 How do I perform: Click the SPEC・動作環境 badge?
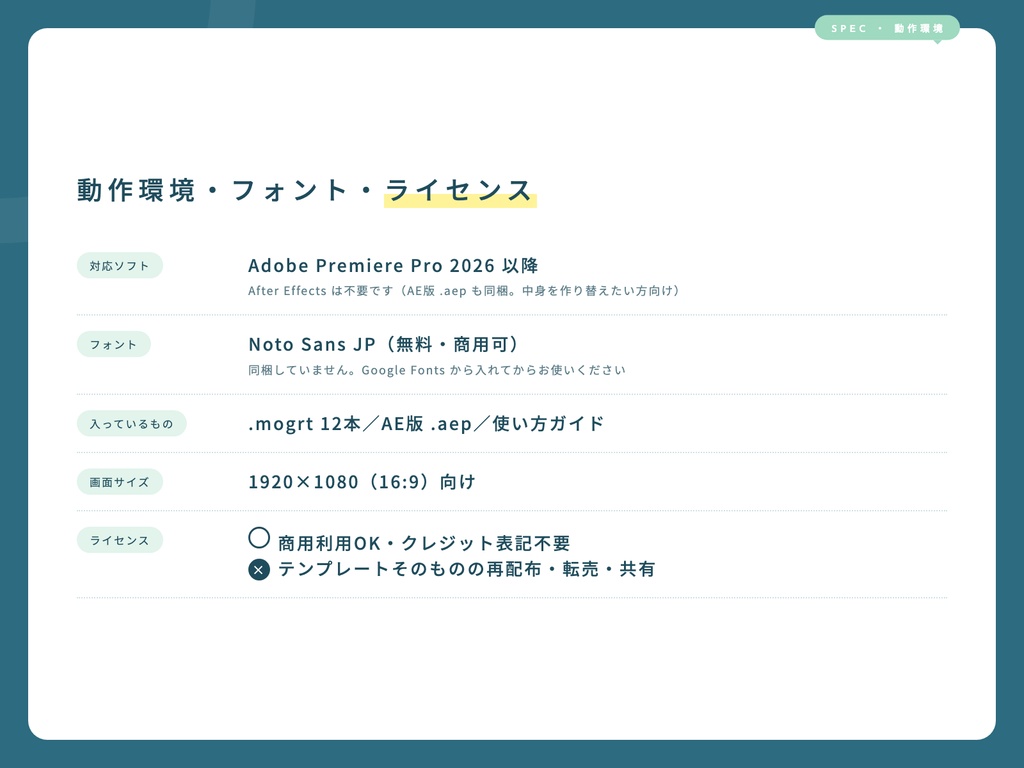[x=887, y=28]
